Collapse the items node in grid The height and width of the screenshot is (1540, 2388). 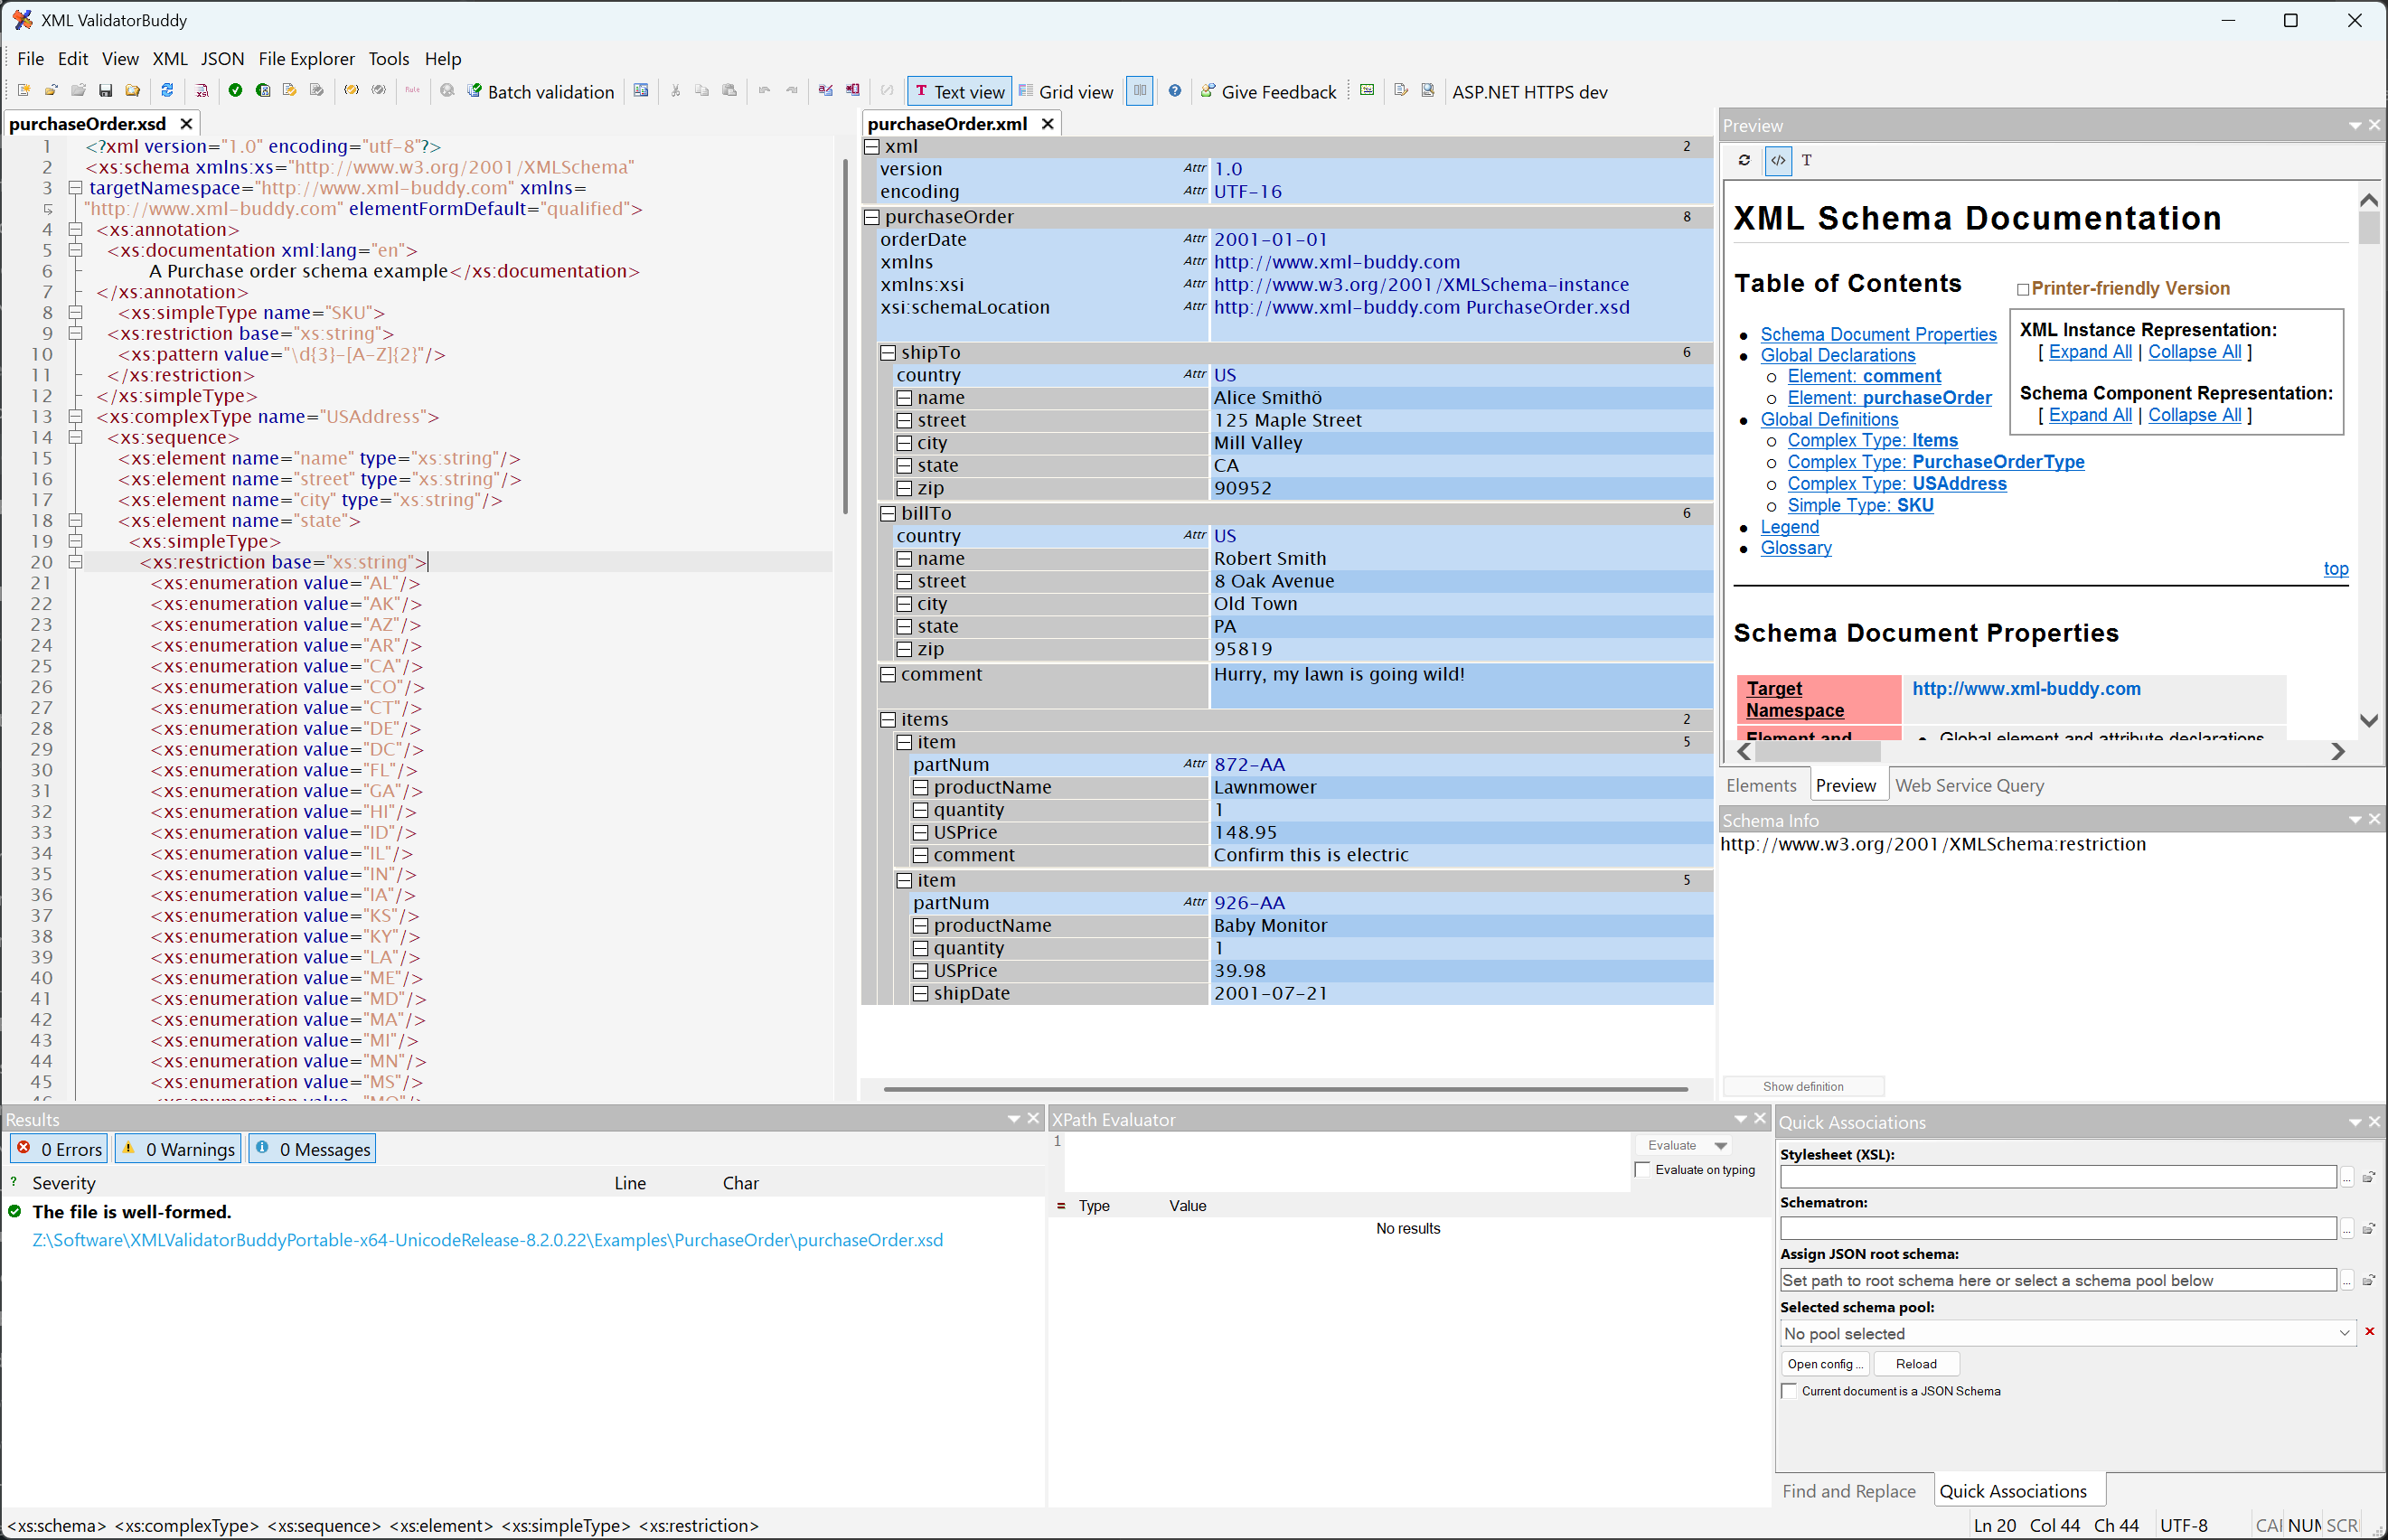tap(888, 720)
